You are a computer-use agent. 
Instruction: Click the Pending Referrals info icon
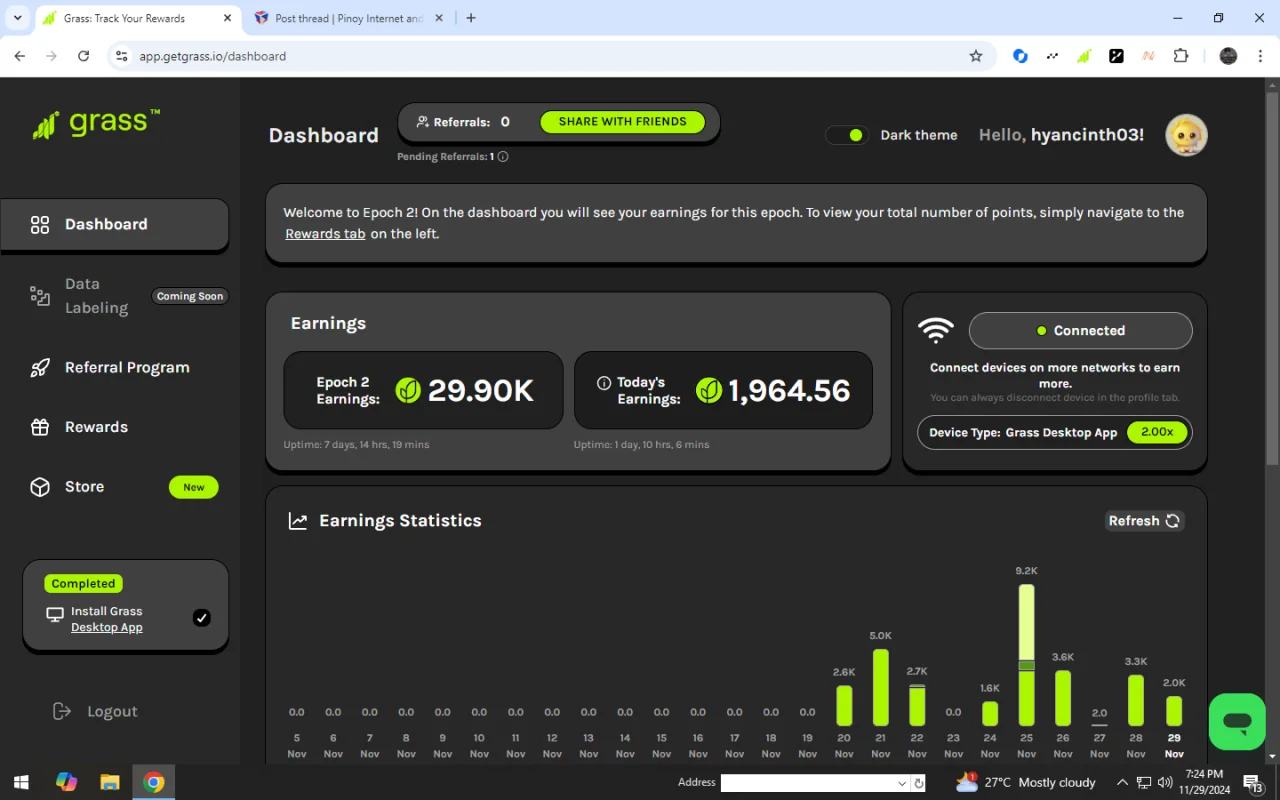(503, 156)
